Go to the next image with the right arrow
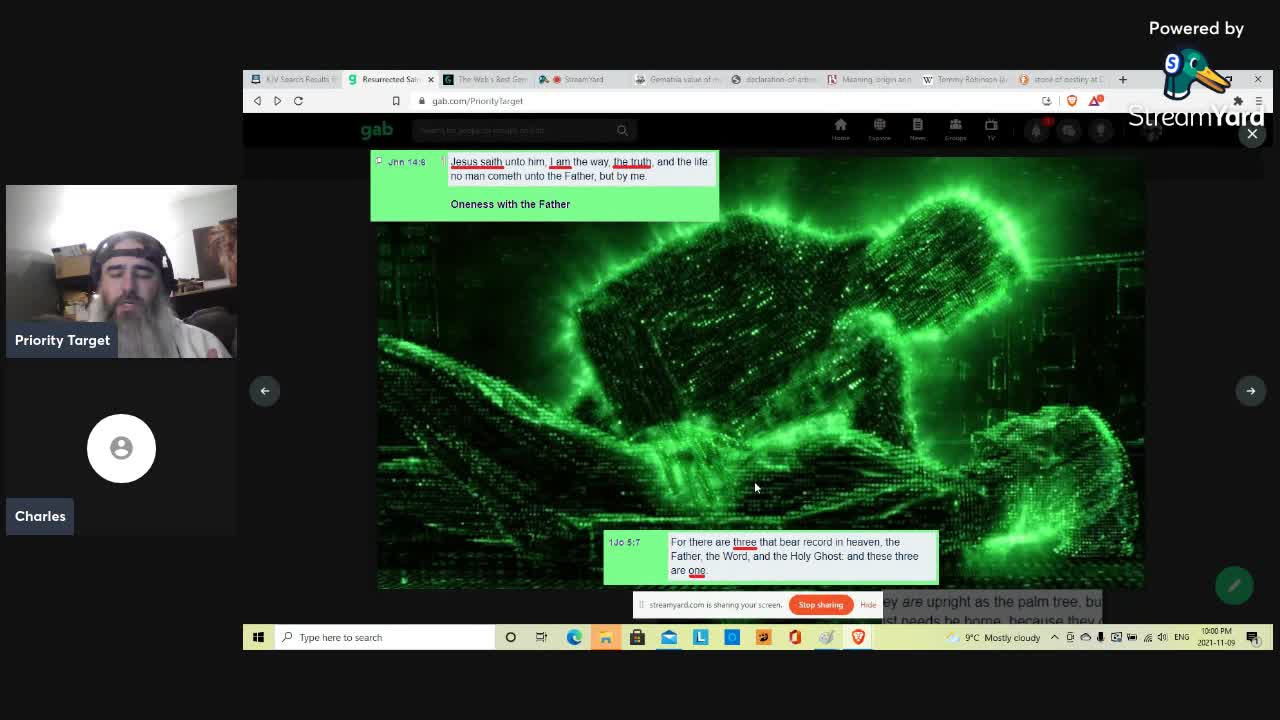 click(x=1250, y=391)
